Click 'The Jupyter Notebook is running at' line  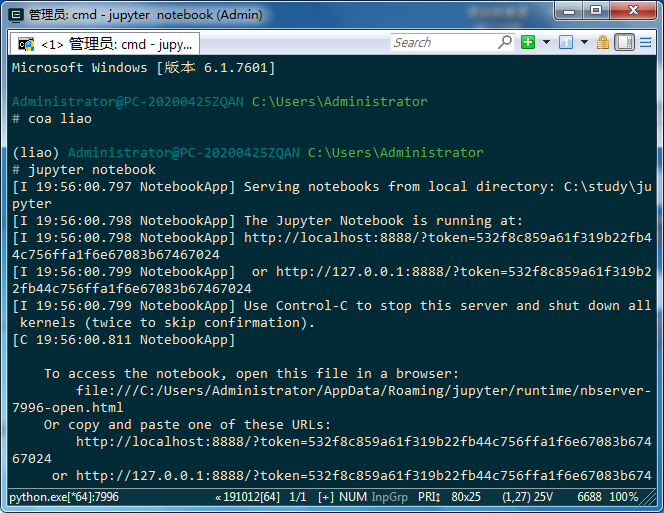[x=268, y=221]
